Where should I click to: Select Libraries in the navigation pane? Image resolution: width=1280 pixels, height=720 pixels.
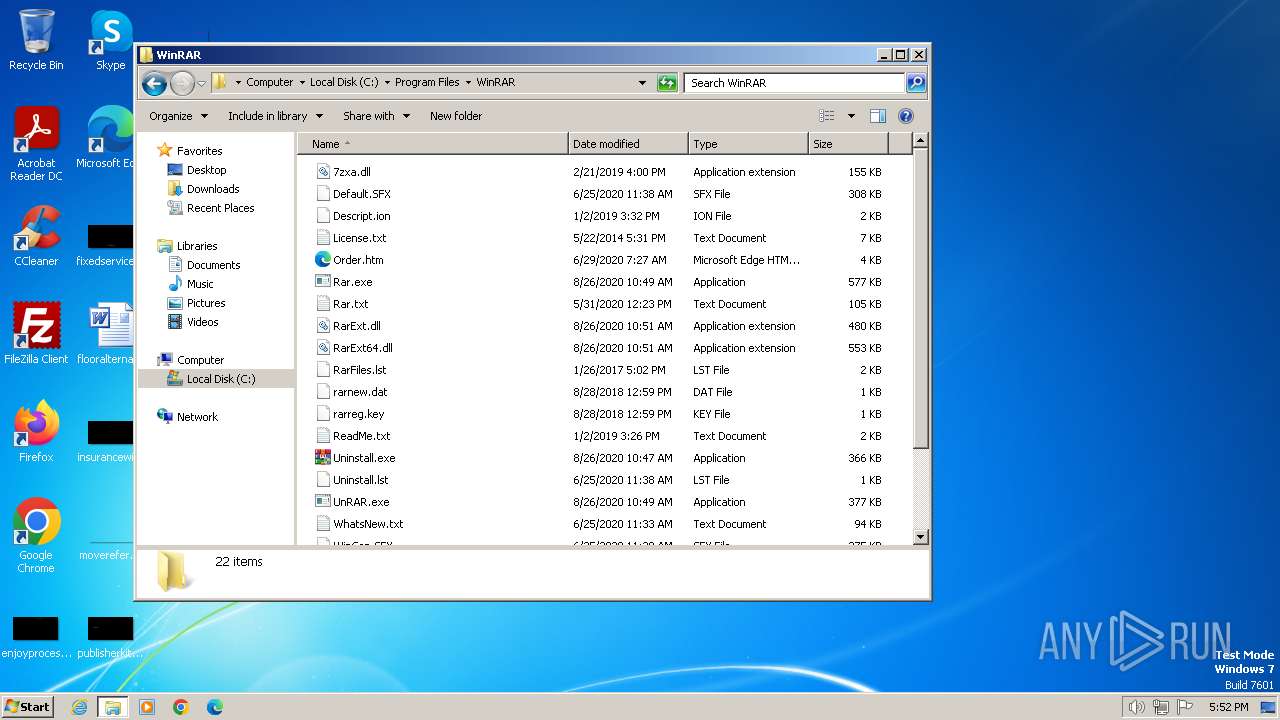pyautogui.click(x=197, y=246)
